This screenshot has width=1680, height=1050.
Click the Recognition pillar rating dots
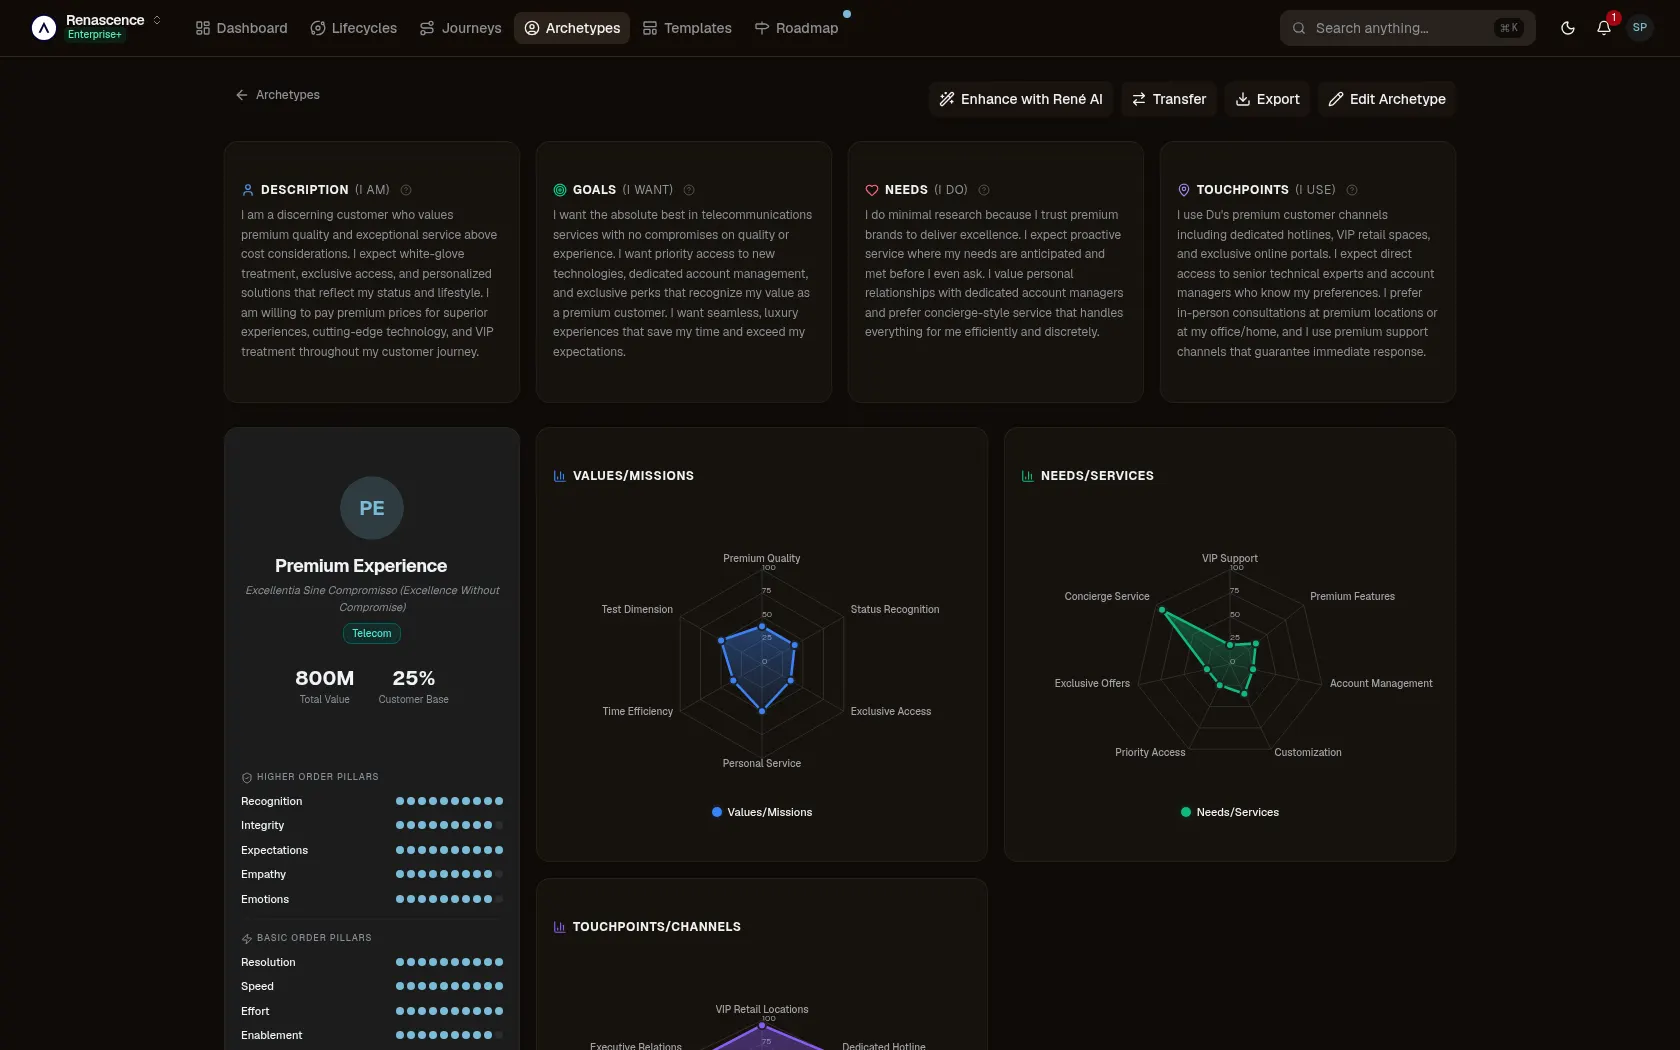point(449,801)
